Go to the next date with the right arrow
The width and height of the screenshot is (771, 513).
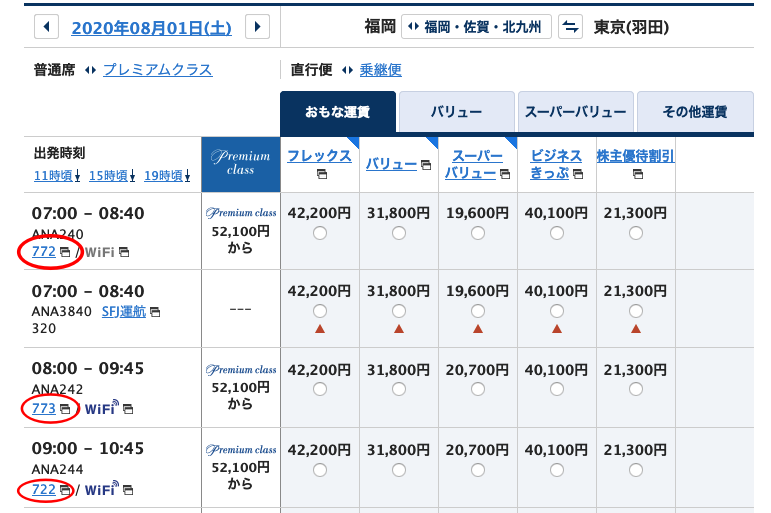pyautogui.click(x=257, y=27)
